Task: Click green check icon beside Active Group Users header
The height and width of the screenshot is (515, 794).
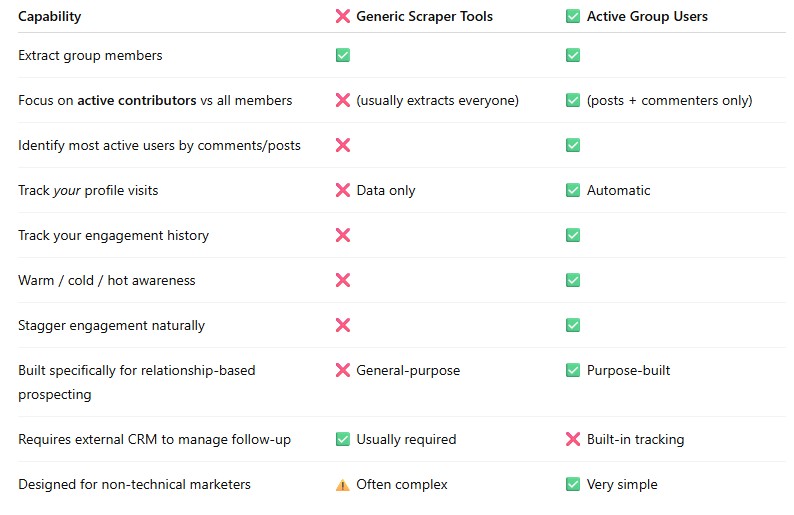Action: point(573,16)
